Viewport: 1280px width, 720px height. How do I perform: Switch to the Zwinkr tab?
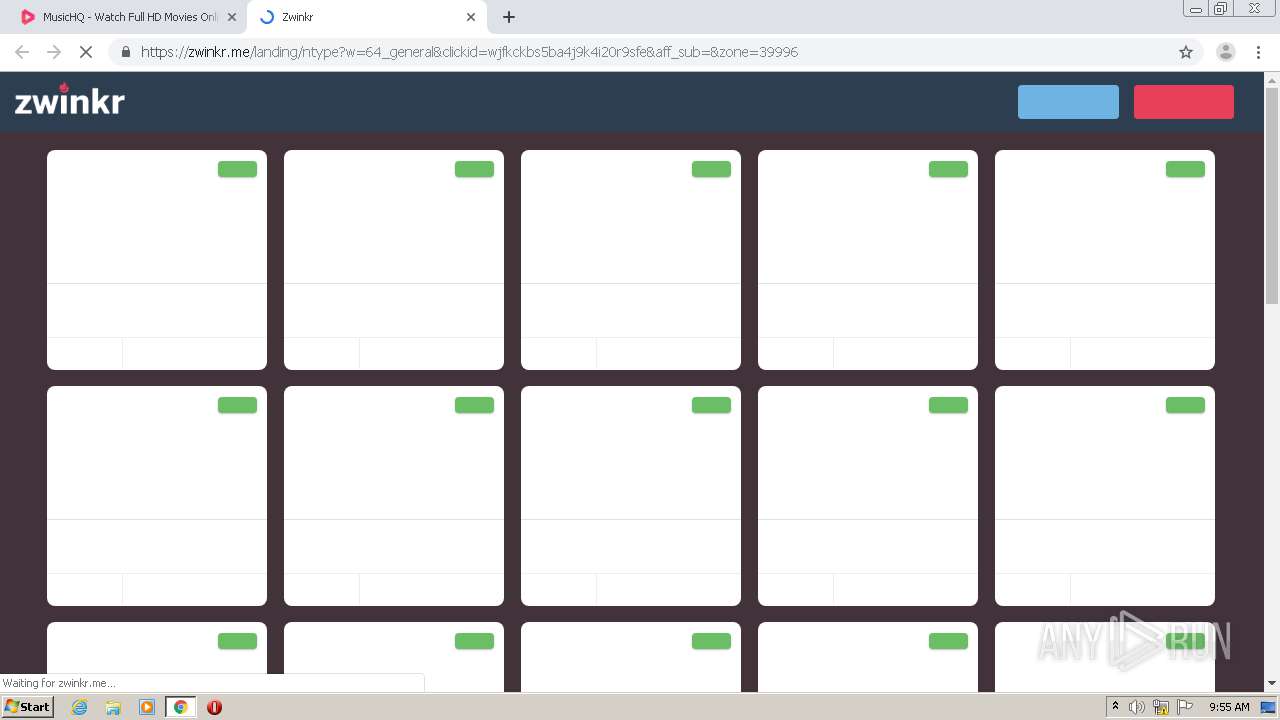pyautogui.click(x=365, y=17)
